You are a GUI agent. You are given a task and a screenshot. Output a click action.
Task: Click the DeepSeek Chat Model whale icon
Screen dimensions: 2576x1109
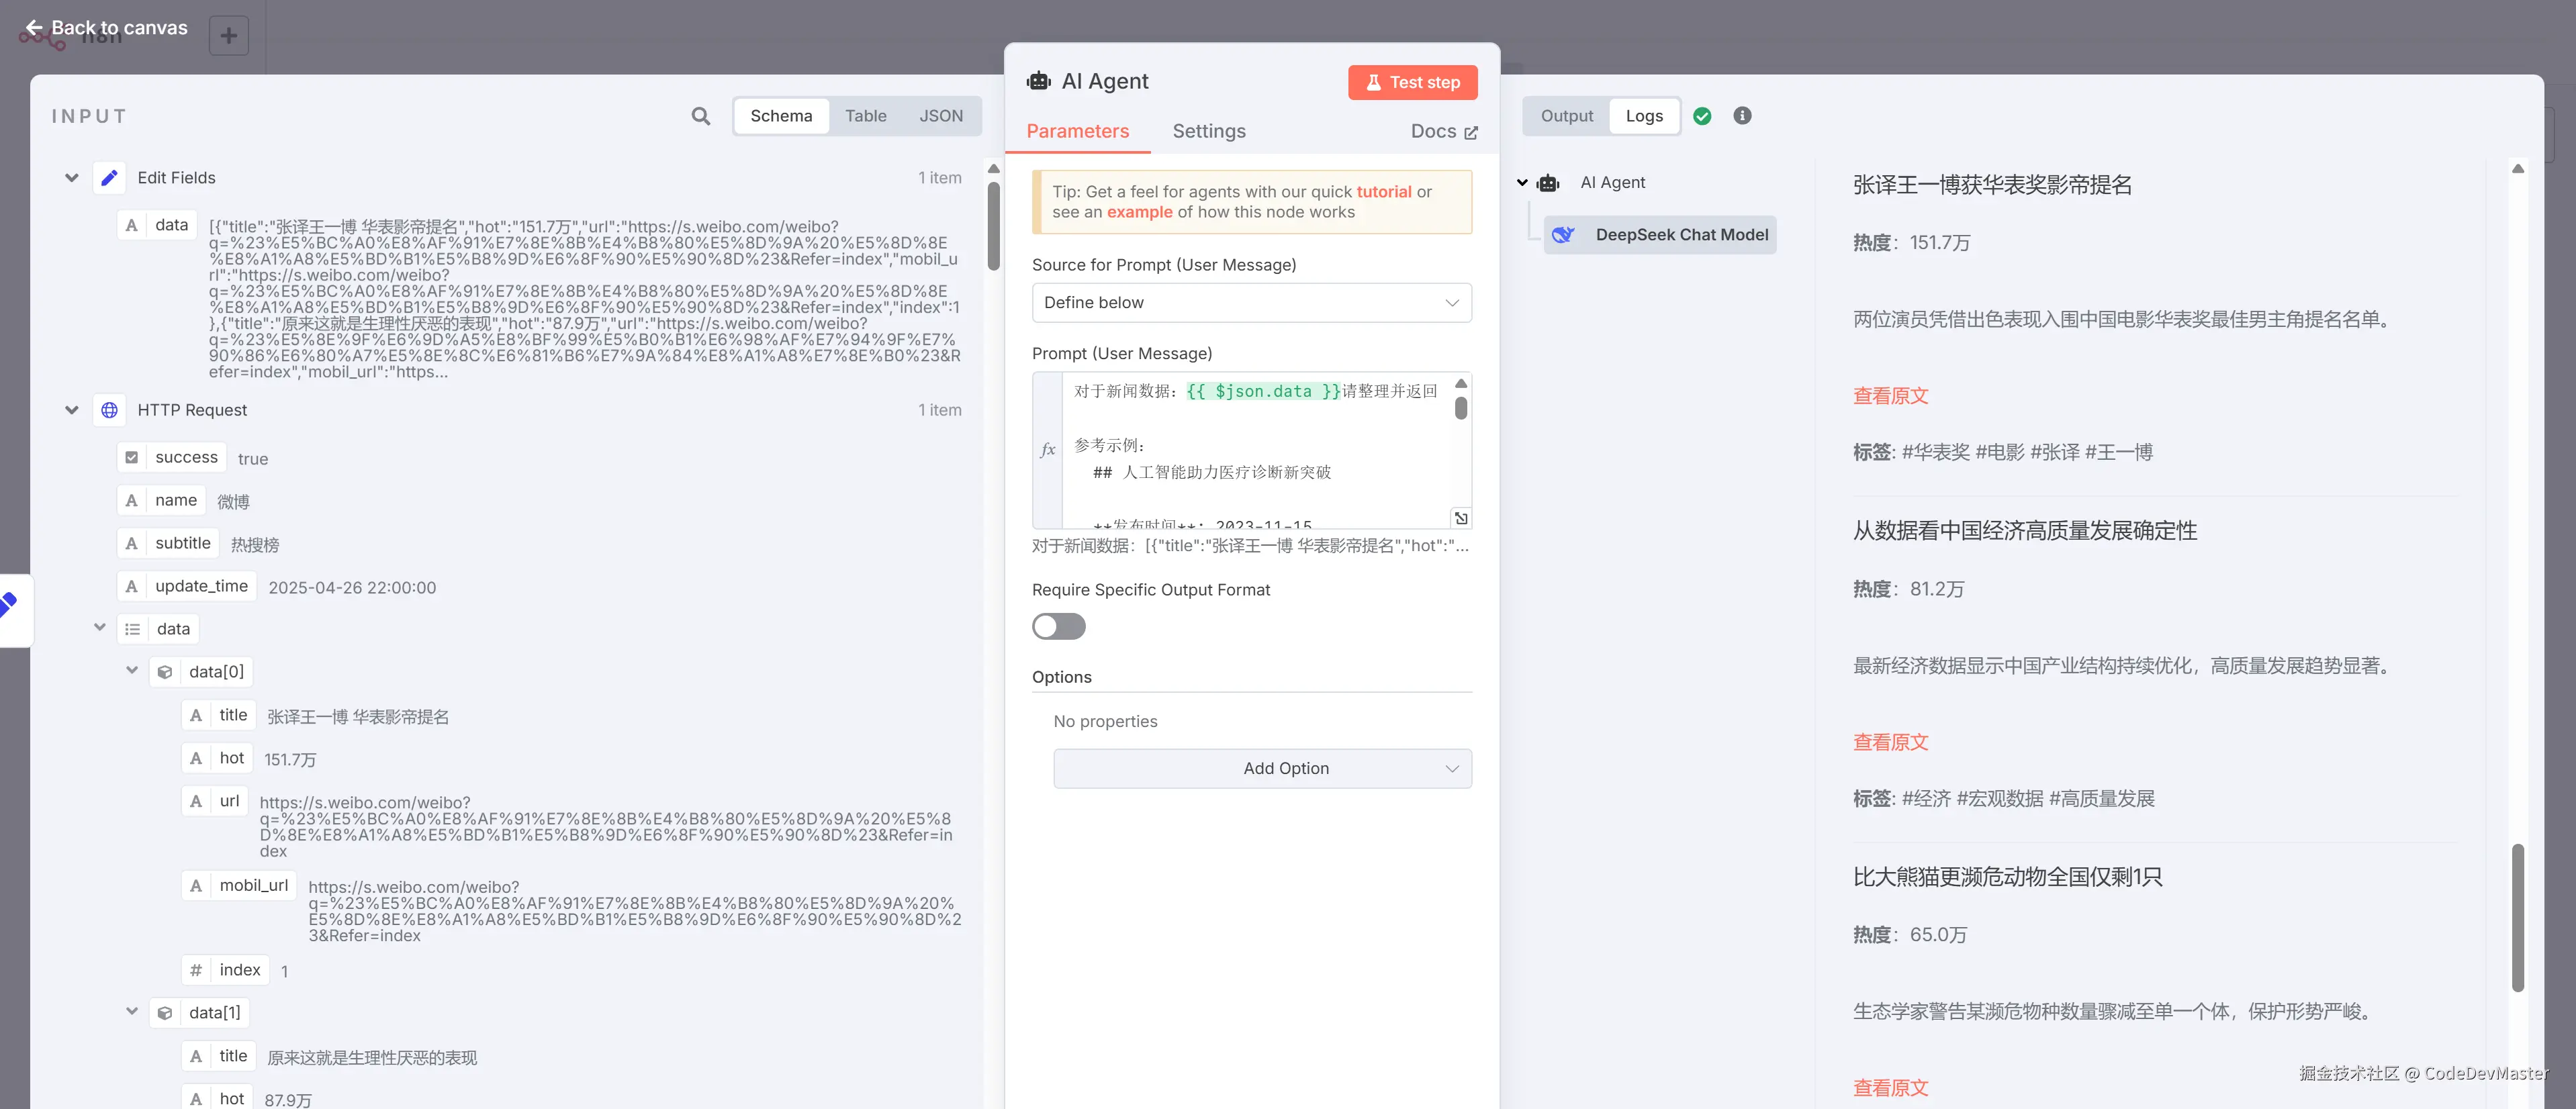(1563, 235)
